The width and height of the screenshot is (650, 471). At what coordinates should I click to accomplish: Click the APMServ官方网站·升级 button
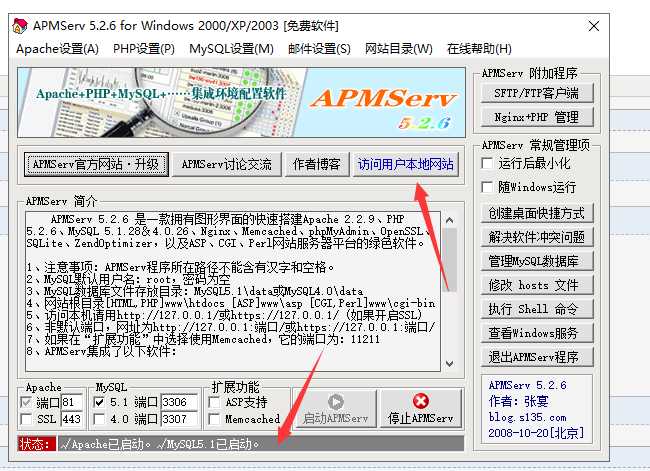96,164
